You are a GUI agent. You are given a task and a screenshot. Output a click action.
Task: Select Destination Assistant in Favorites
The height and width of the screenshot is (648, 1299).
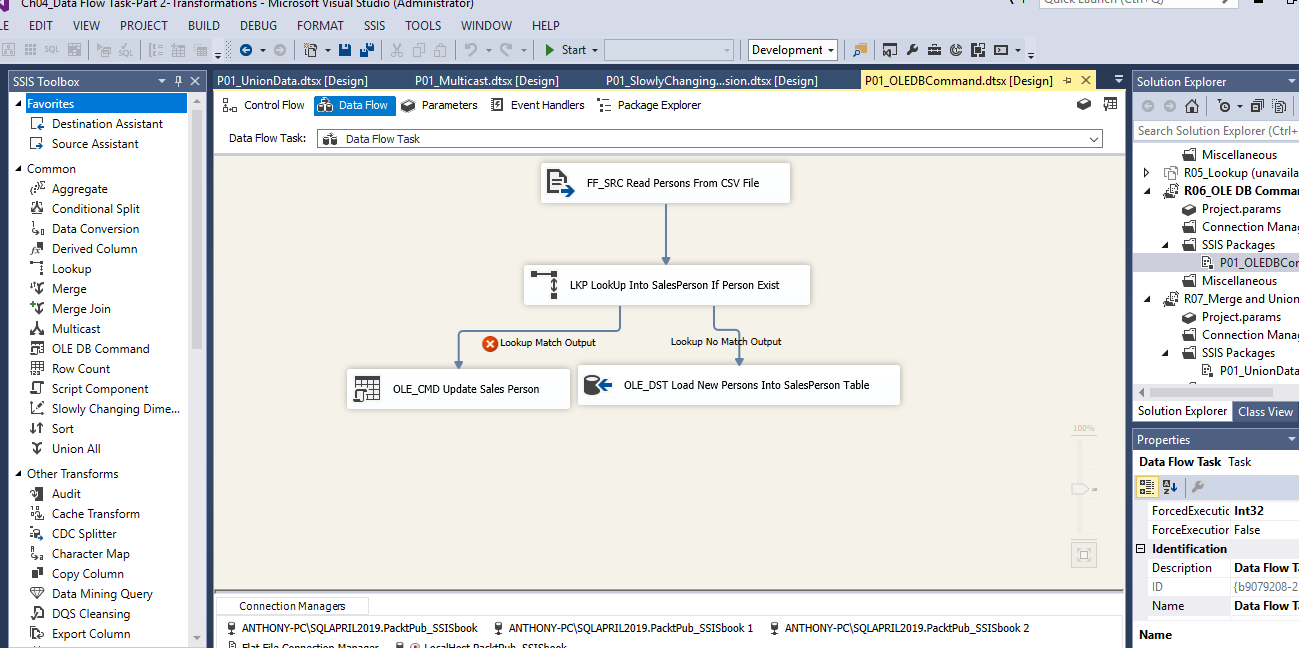tap(107, 124)
